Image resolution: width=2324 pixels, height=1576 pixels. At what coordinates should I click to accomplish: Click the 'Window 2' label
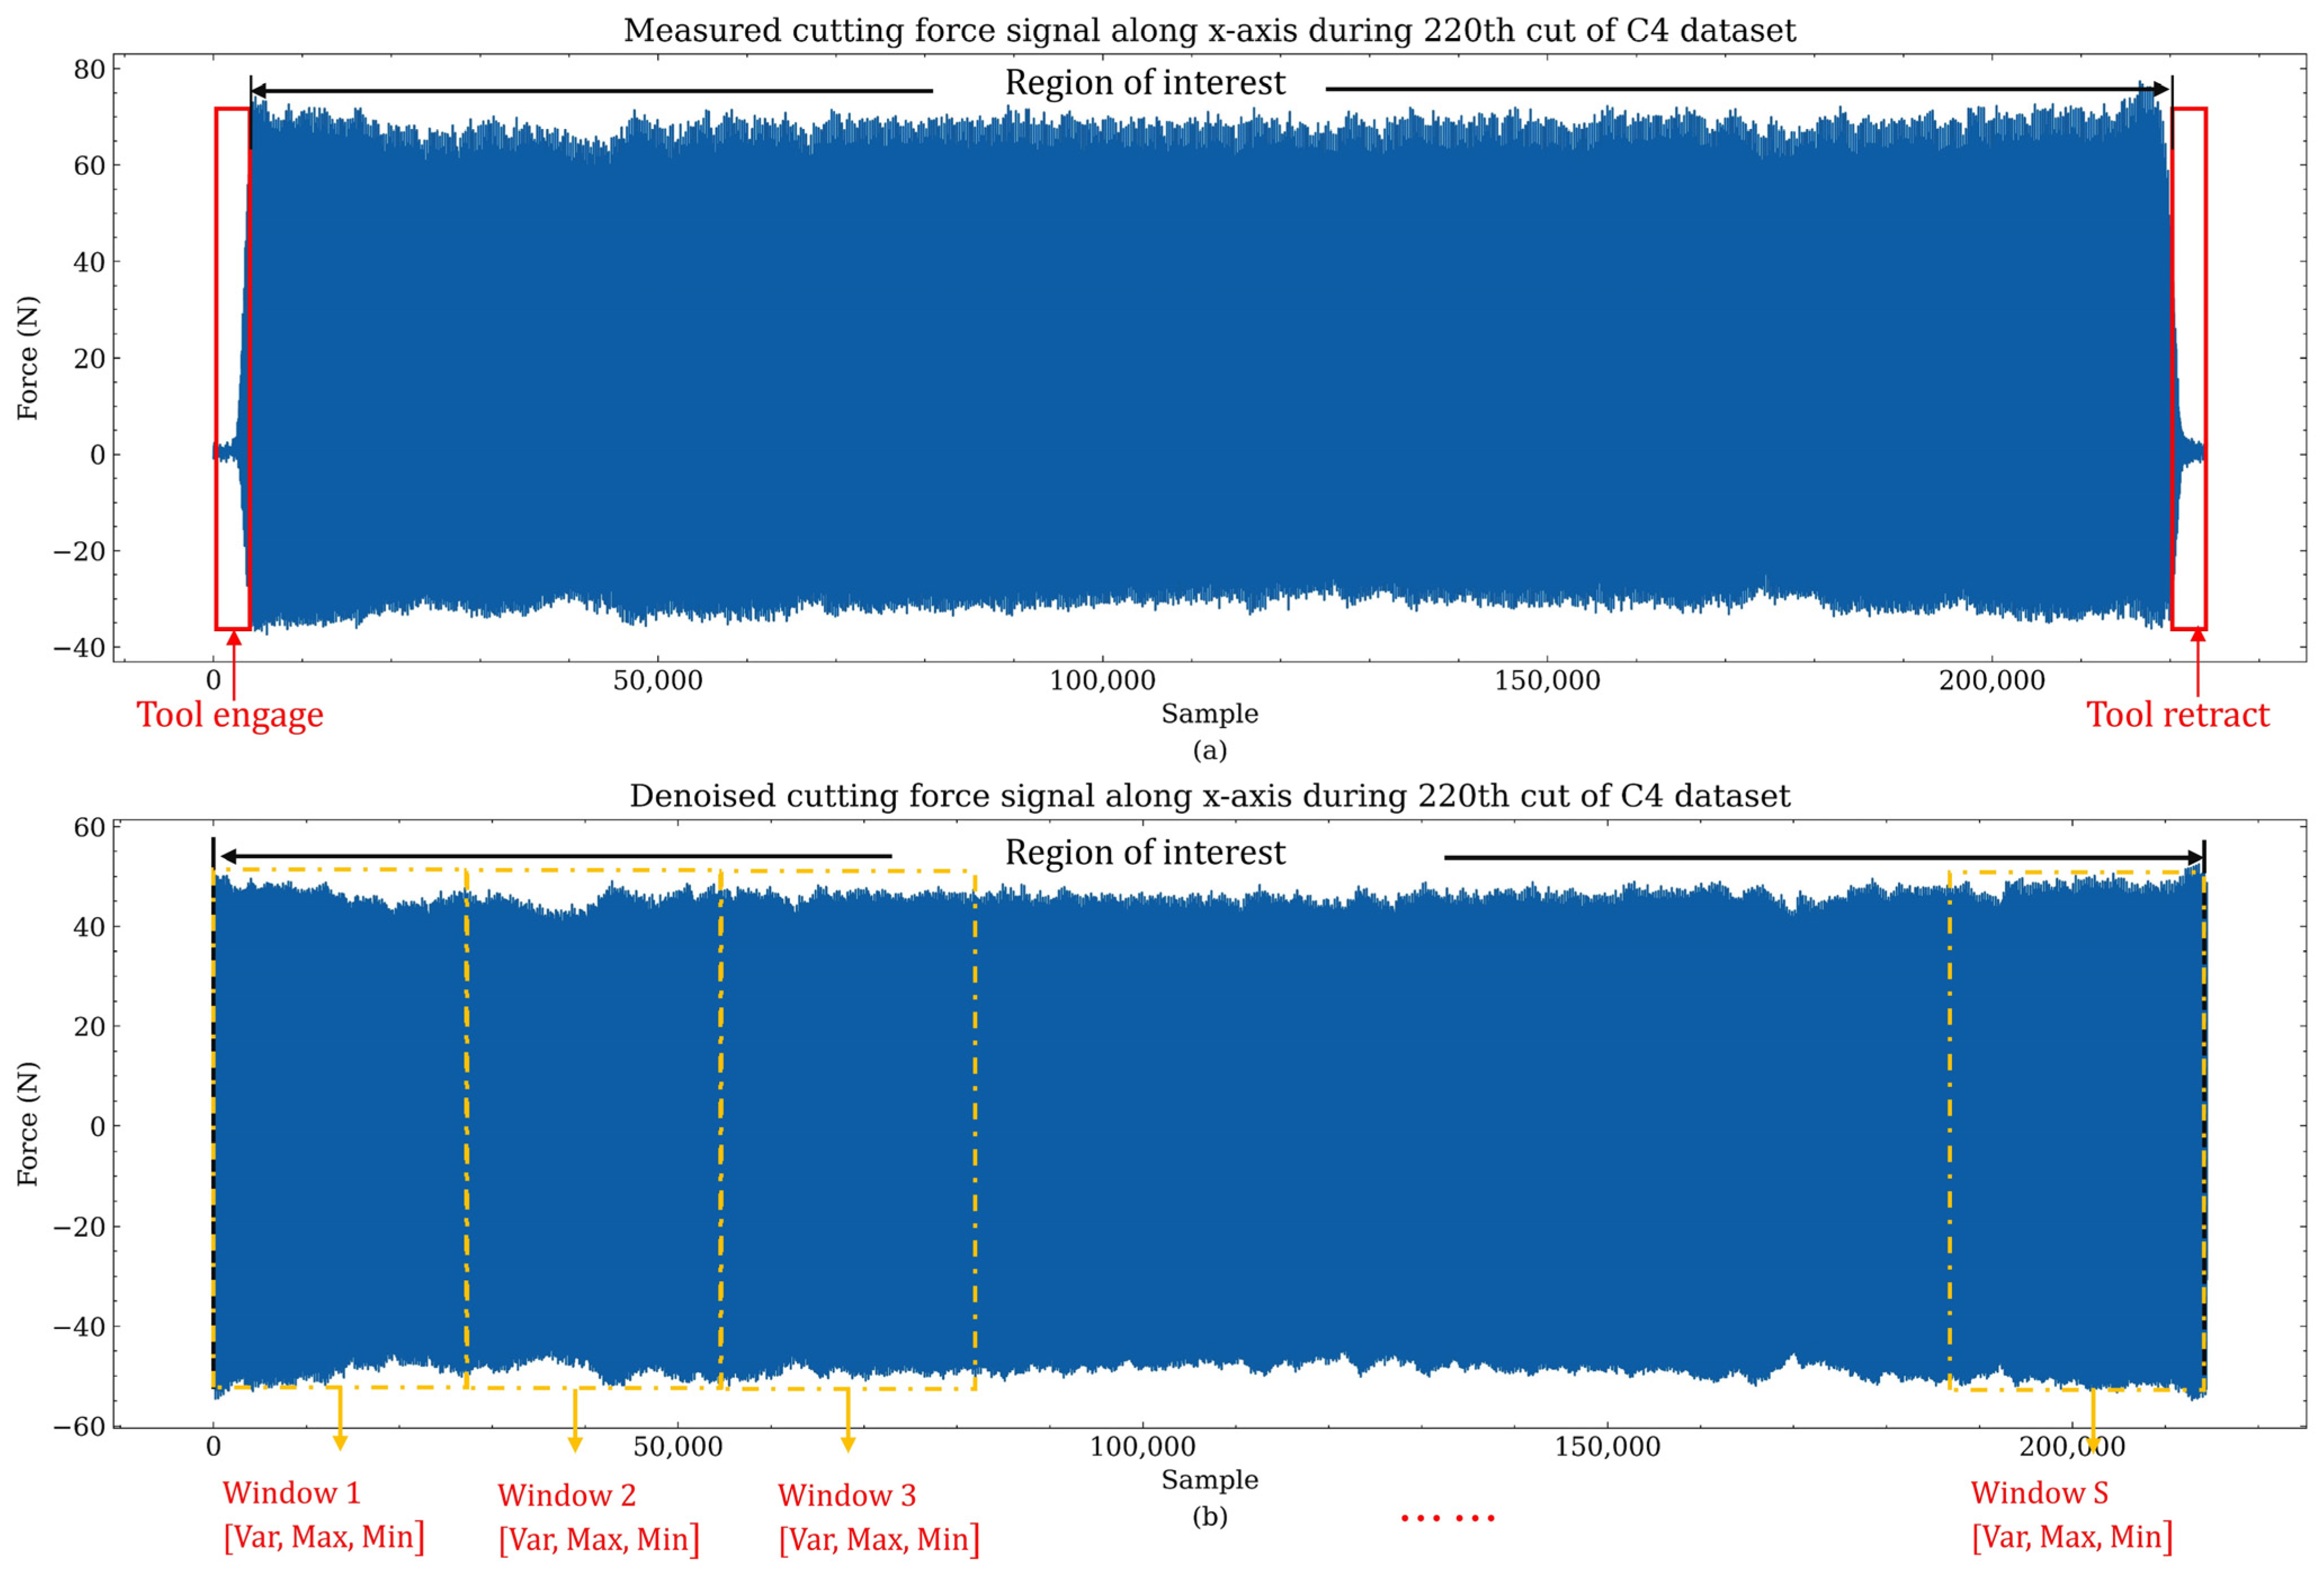[x=566, y=1496]
